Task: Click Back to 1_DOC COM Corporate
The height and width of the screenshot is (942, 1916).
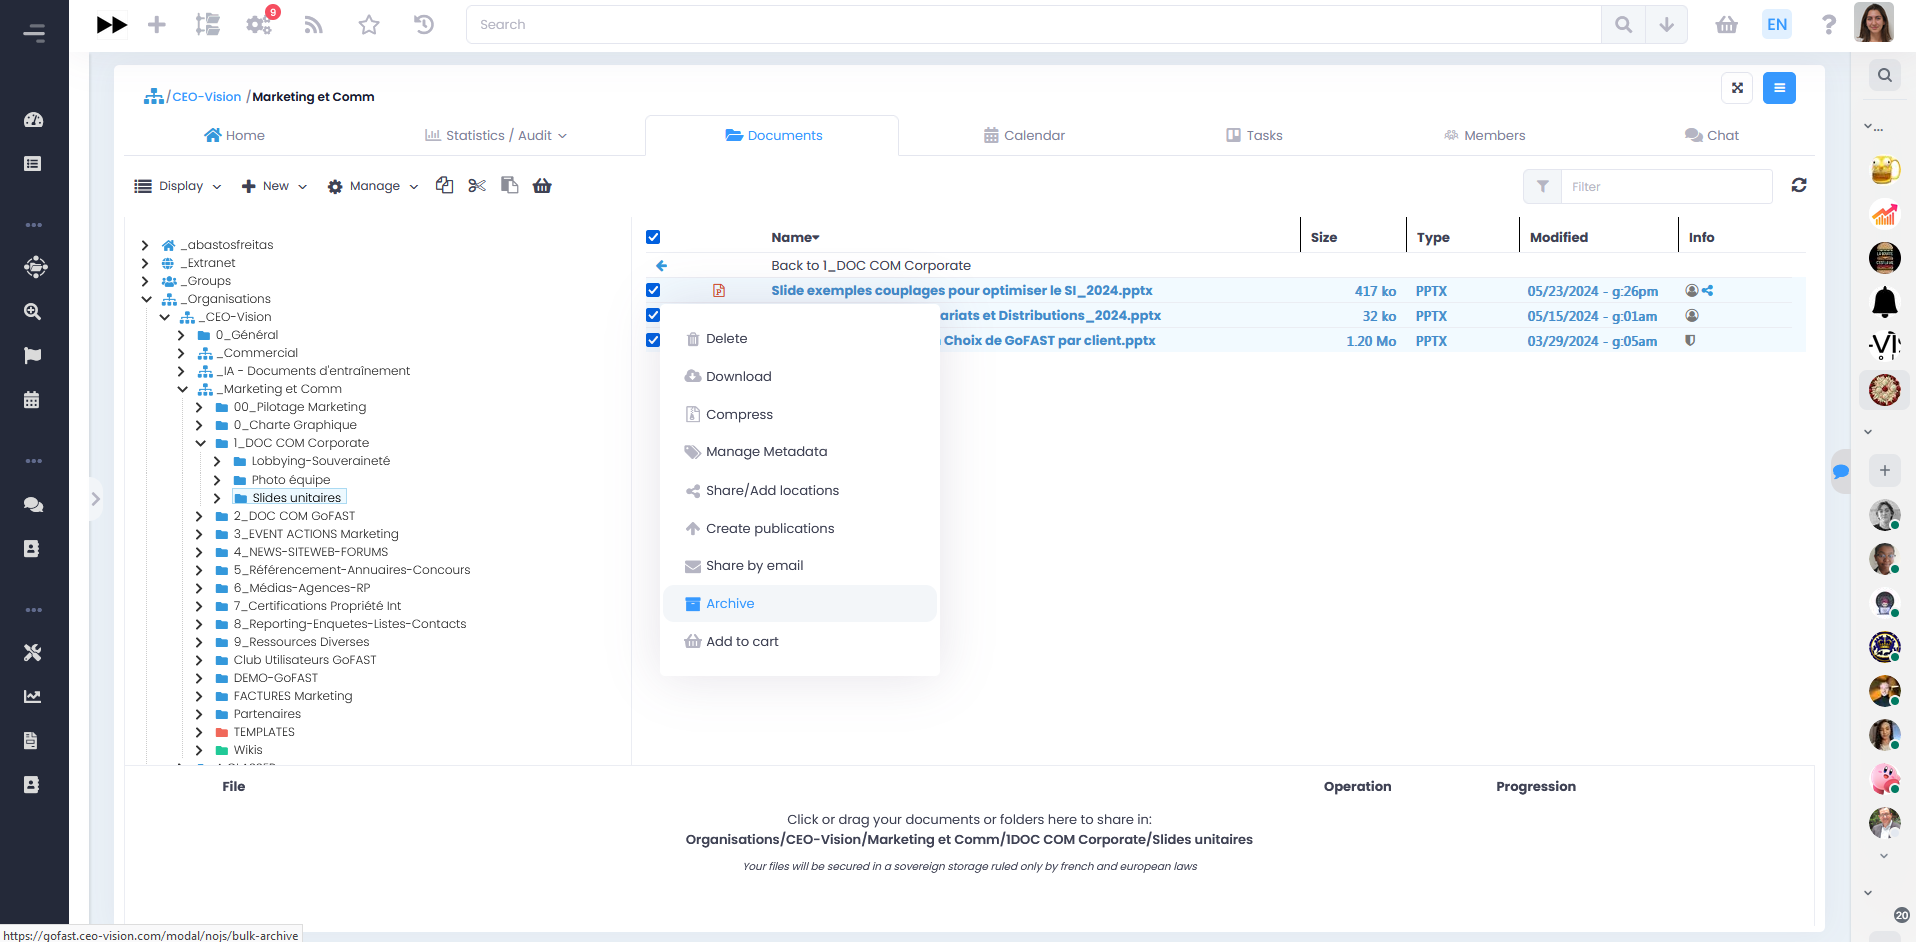Action: coord(870,266)
